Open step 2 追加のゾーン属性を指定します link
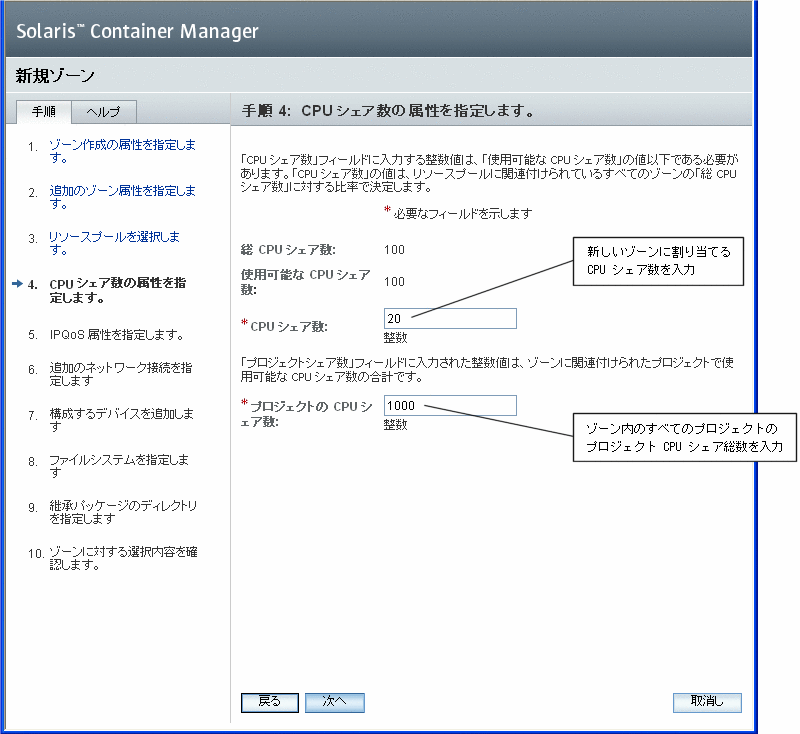The image size is (800, 734). click(x=122, y=197)
